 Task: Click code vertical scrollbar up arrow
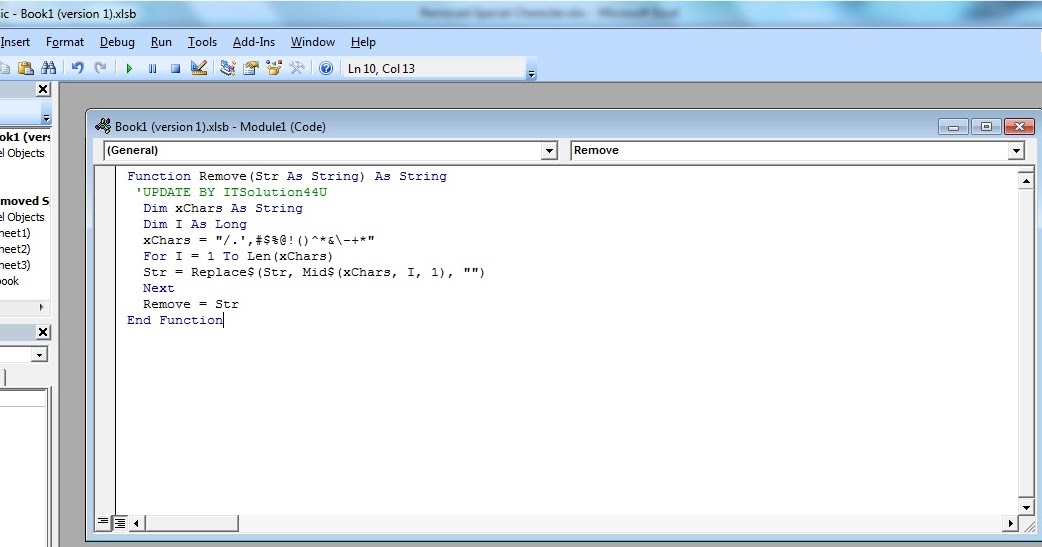tap(1026, 180)
